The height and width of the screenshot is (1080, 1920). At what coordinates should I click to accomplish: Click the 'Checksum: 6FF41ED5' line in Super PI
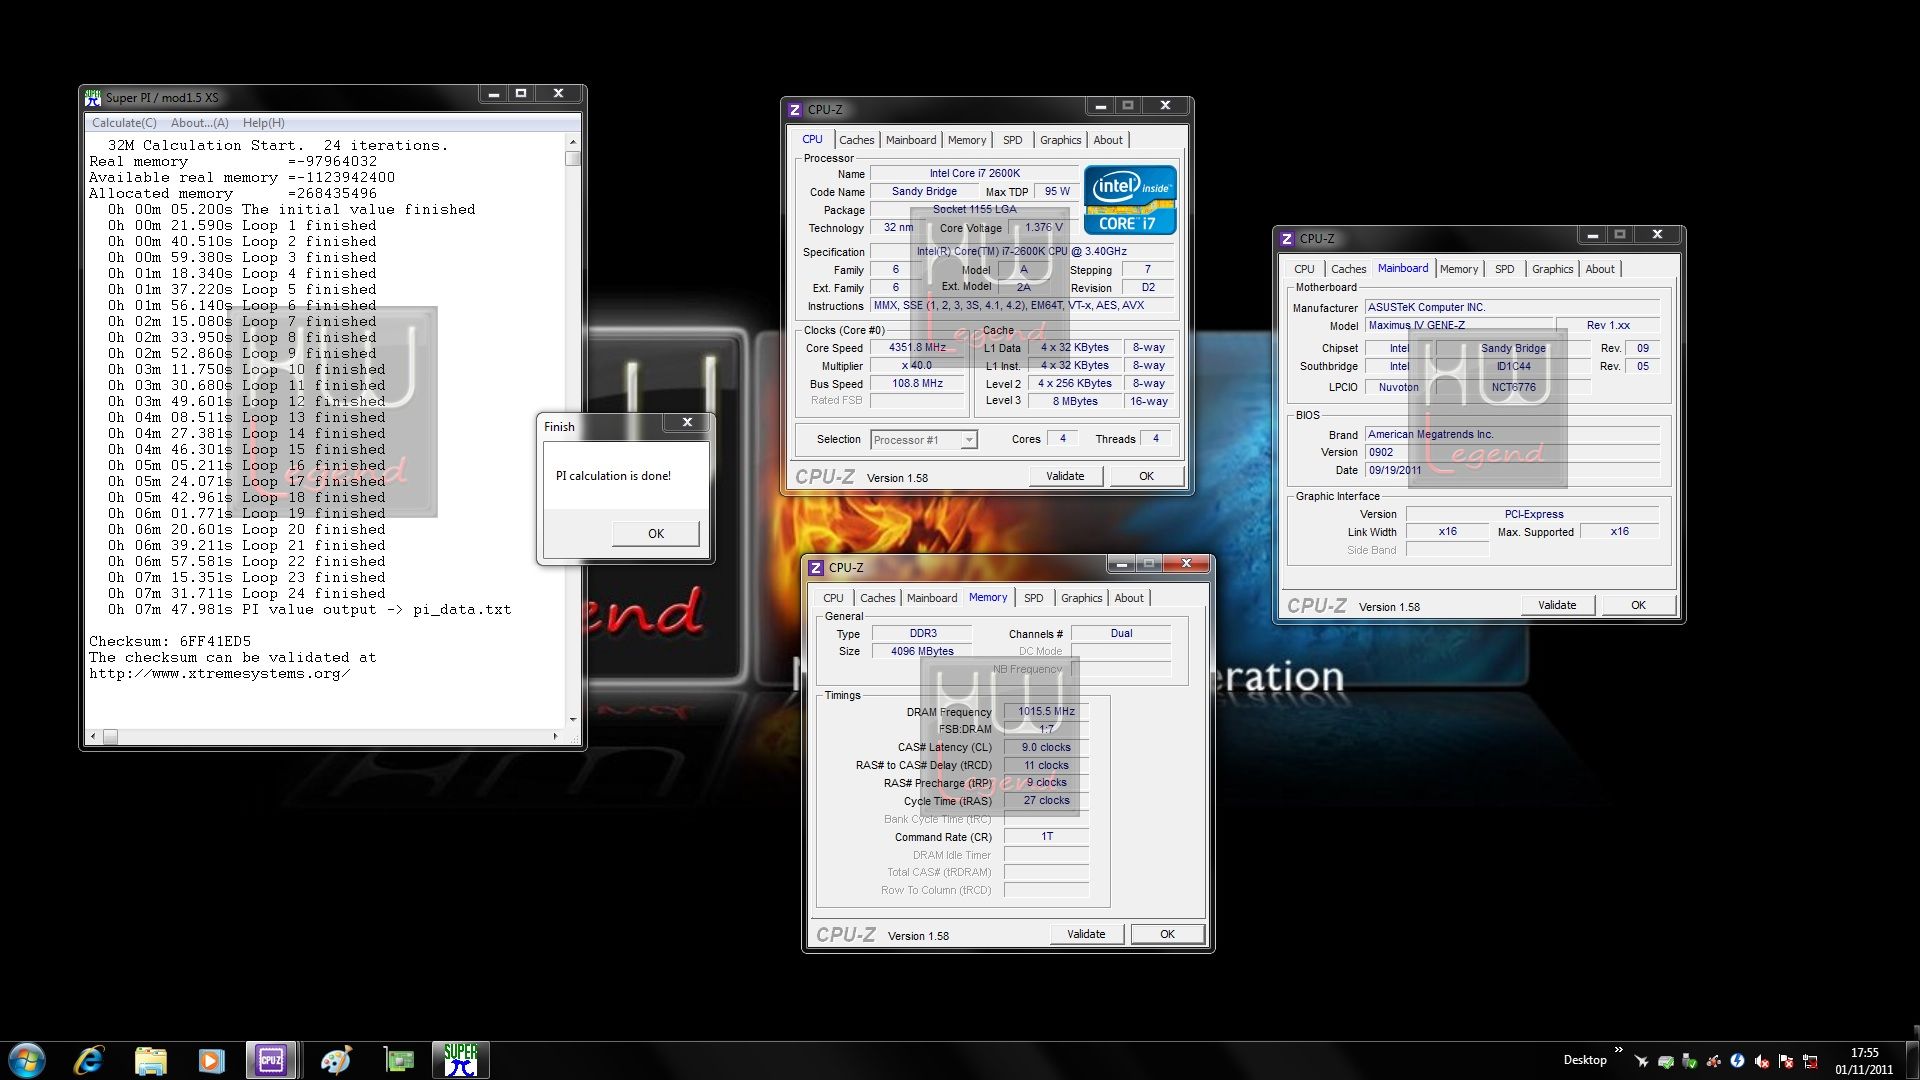click(170, 642)
